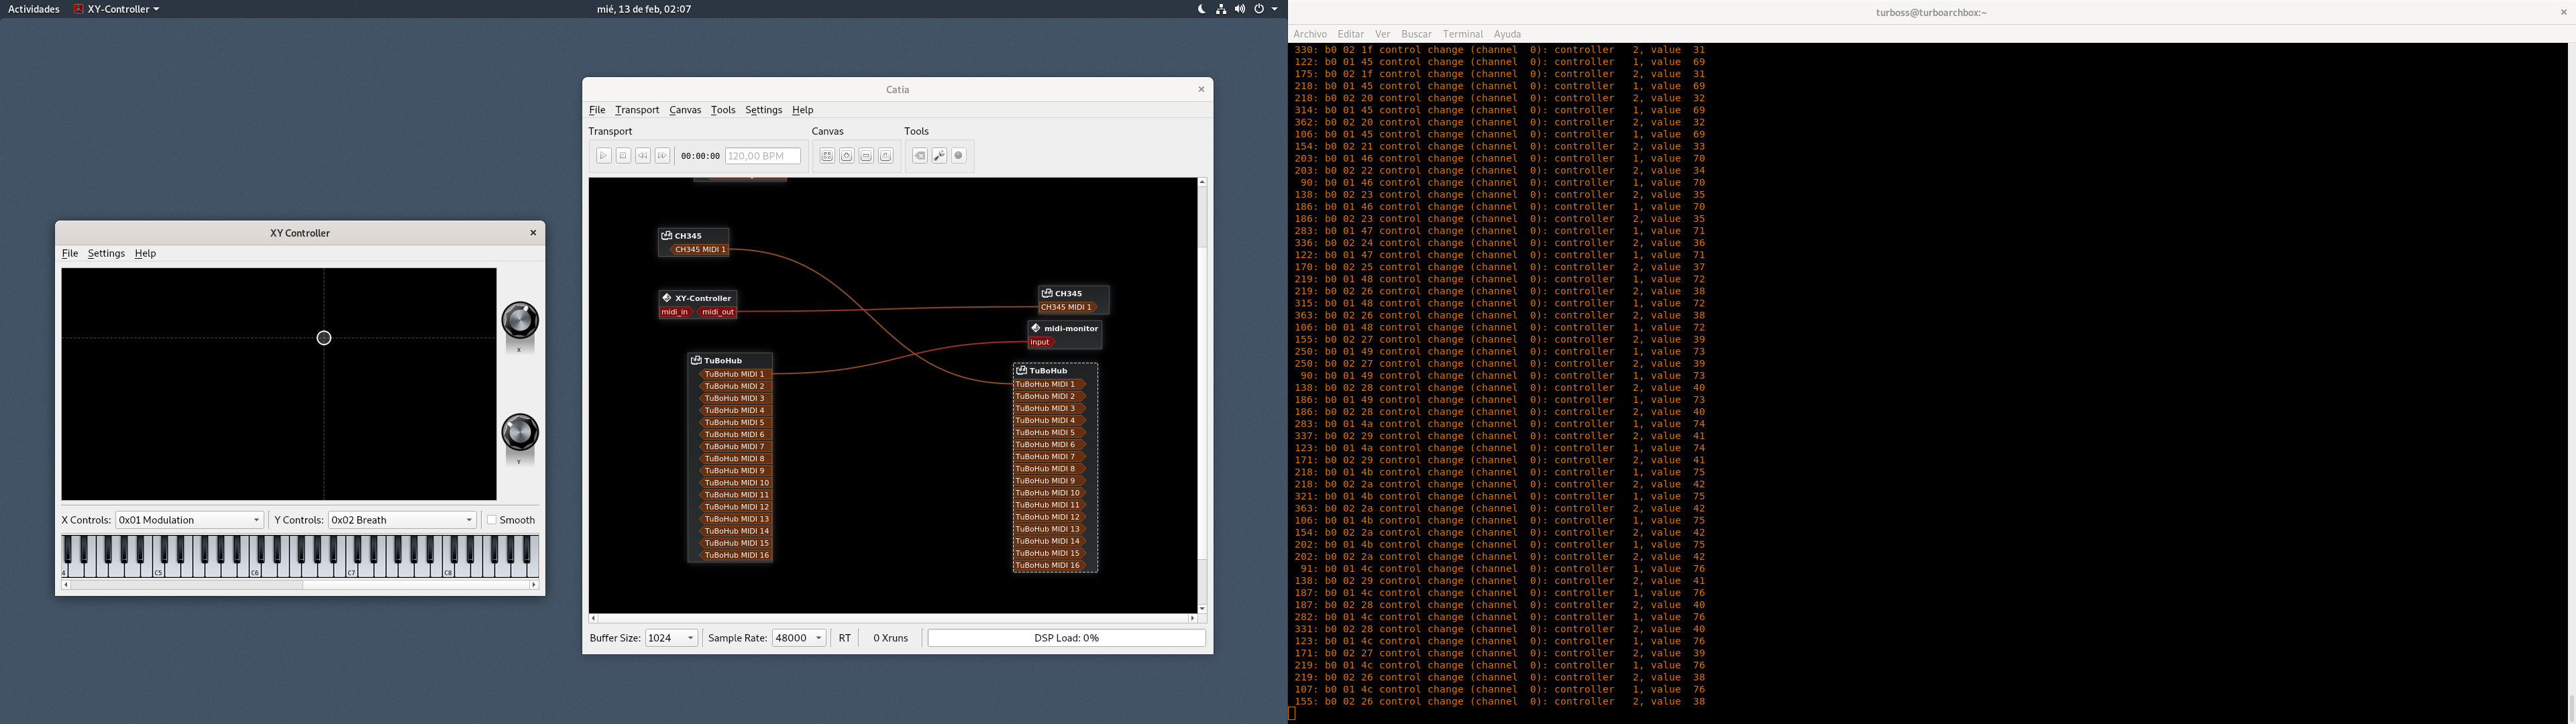Open the Catia Transport menu

(637, 110)
